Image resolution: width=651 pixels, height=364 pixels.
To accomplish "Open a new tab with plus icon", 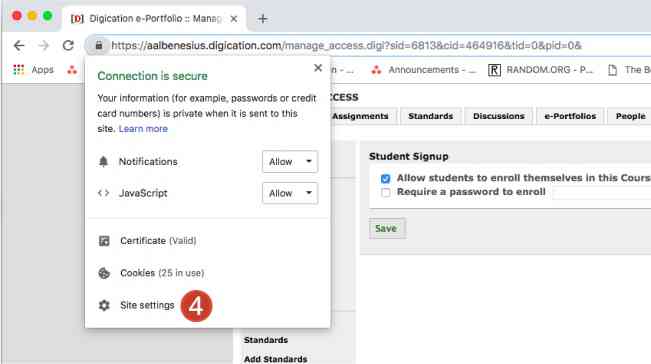I will (x=262, y=19).
